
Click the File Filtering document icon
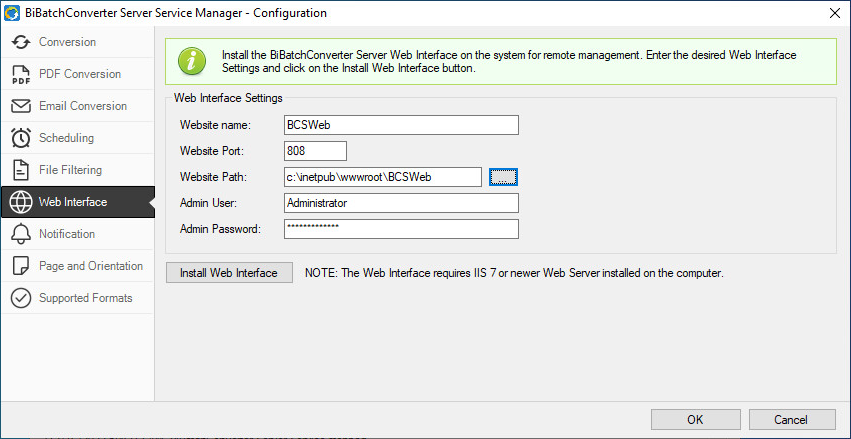click(x=21, y=170)
